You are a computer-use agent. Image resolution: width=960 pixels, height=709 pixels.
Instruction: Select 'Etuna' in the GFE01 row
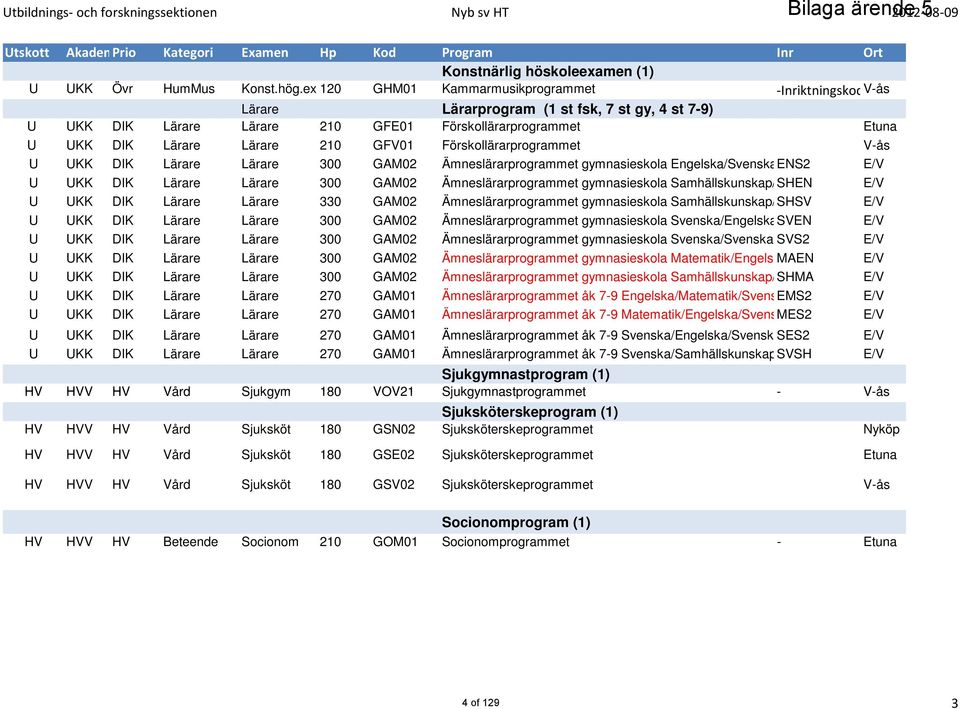[x=880, y=127]
